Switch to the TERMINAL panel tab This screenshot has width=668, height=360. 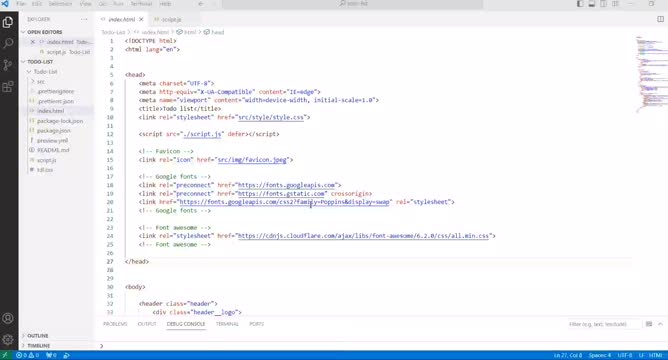click(227, 324)
